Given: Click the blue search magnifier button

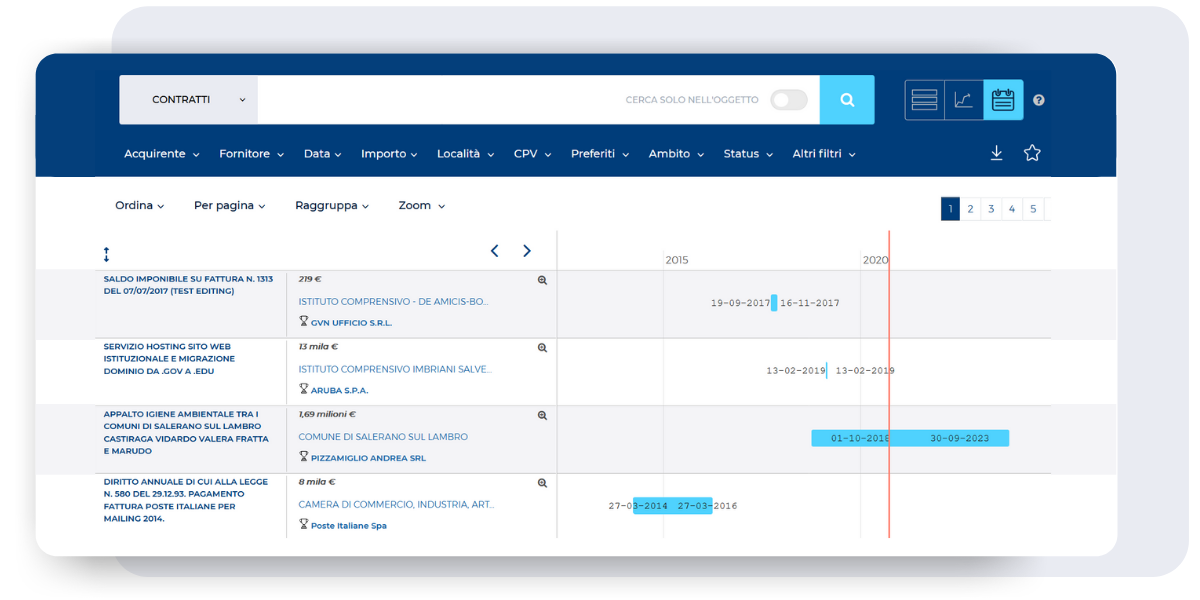Looking at the screenshot, I should [847, 100].
